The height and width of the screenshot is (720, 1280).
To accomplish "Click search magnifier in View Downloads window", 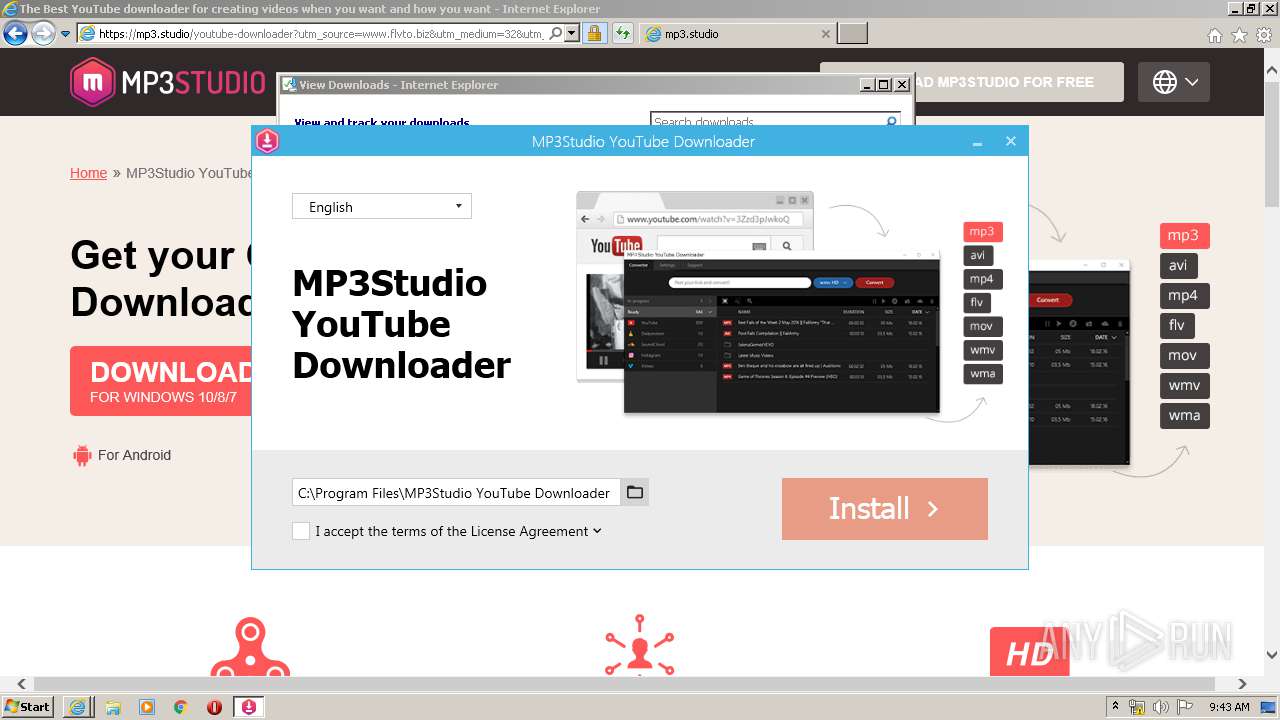I will pos(891,121).
